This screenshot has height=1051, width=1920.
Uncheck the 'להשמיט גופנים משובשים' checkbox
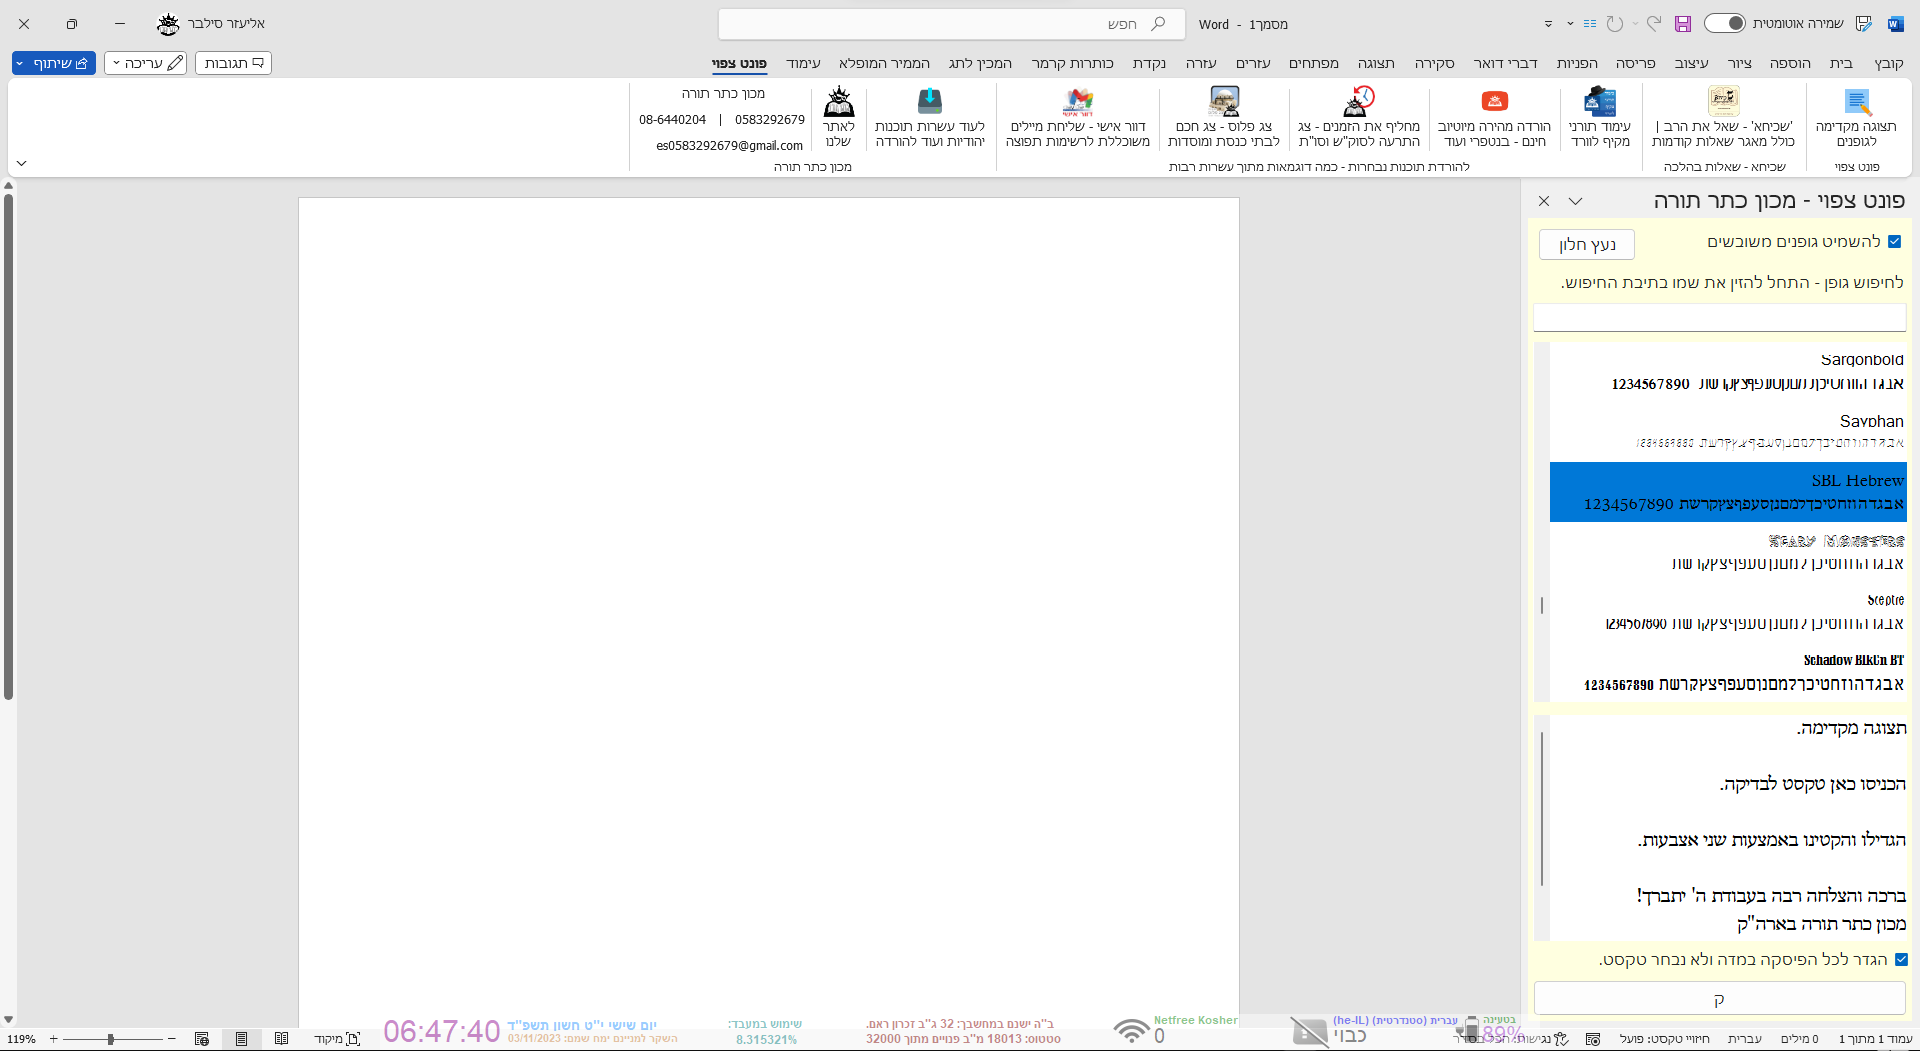pos(1894,242)
